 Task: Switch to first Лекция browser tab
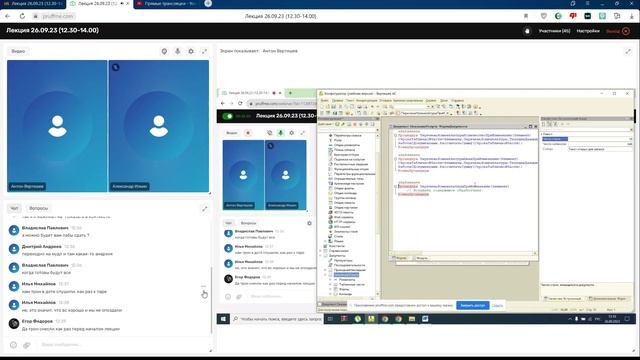click(33, 4)
